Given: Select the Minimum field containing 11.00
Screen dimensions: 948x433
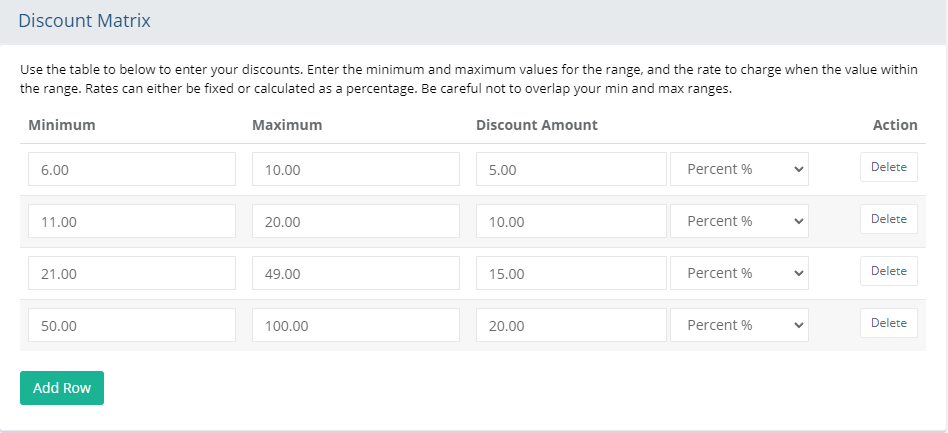Looking at the screenshot, I should pyautogui.click(x=132, y=221).
